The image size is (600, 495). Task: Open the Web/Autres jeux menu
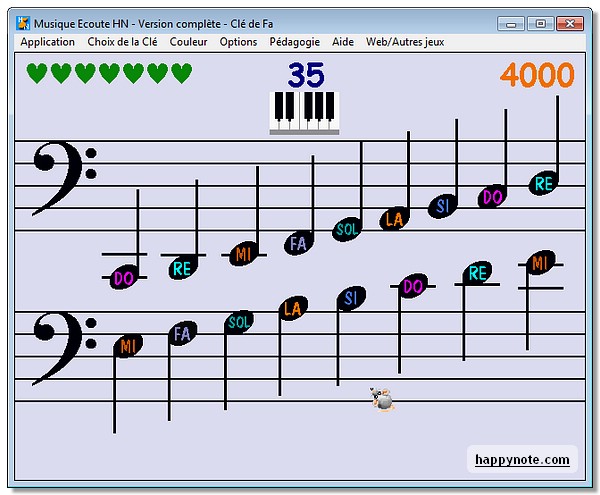tap(405, 42)
